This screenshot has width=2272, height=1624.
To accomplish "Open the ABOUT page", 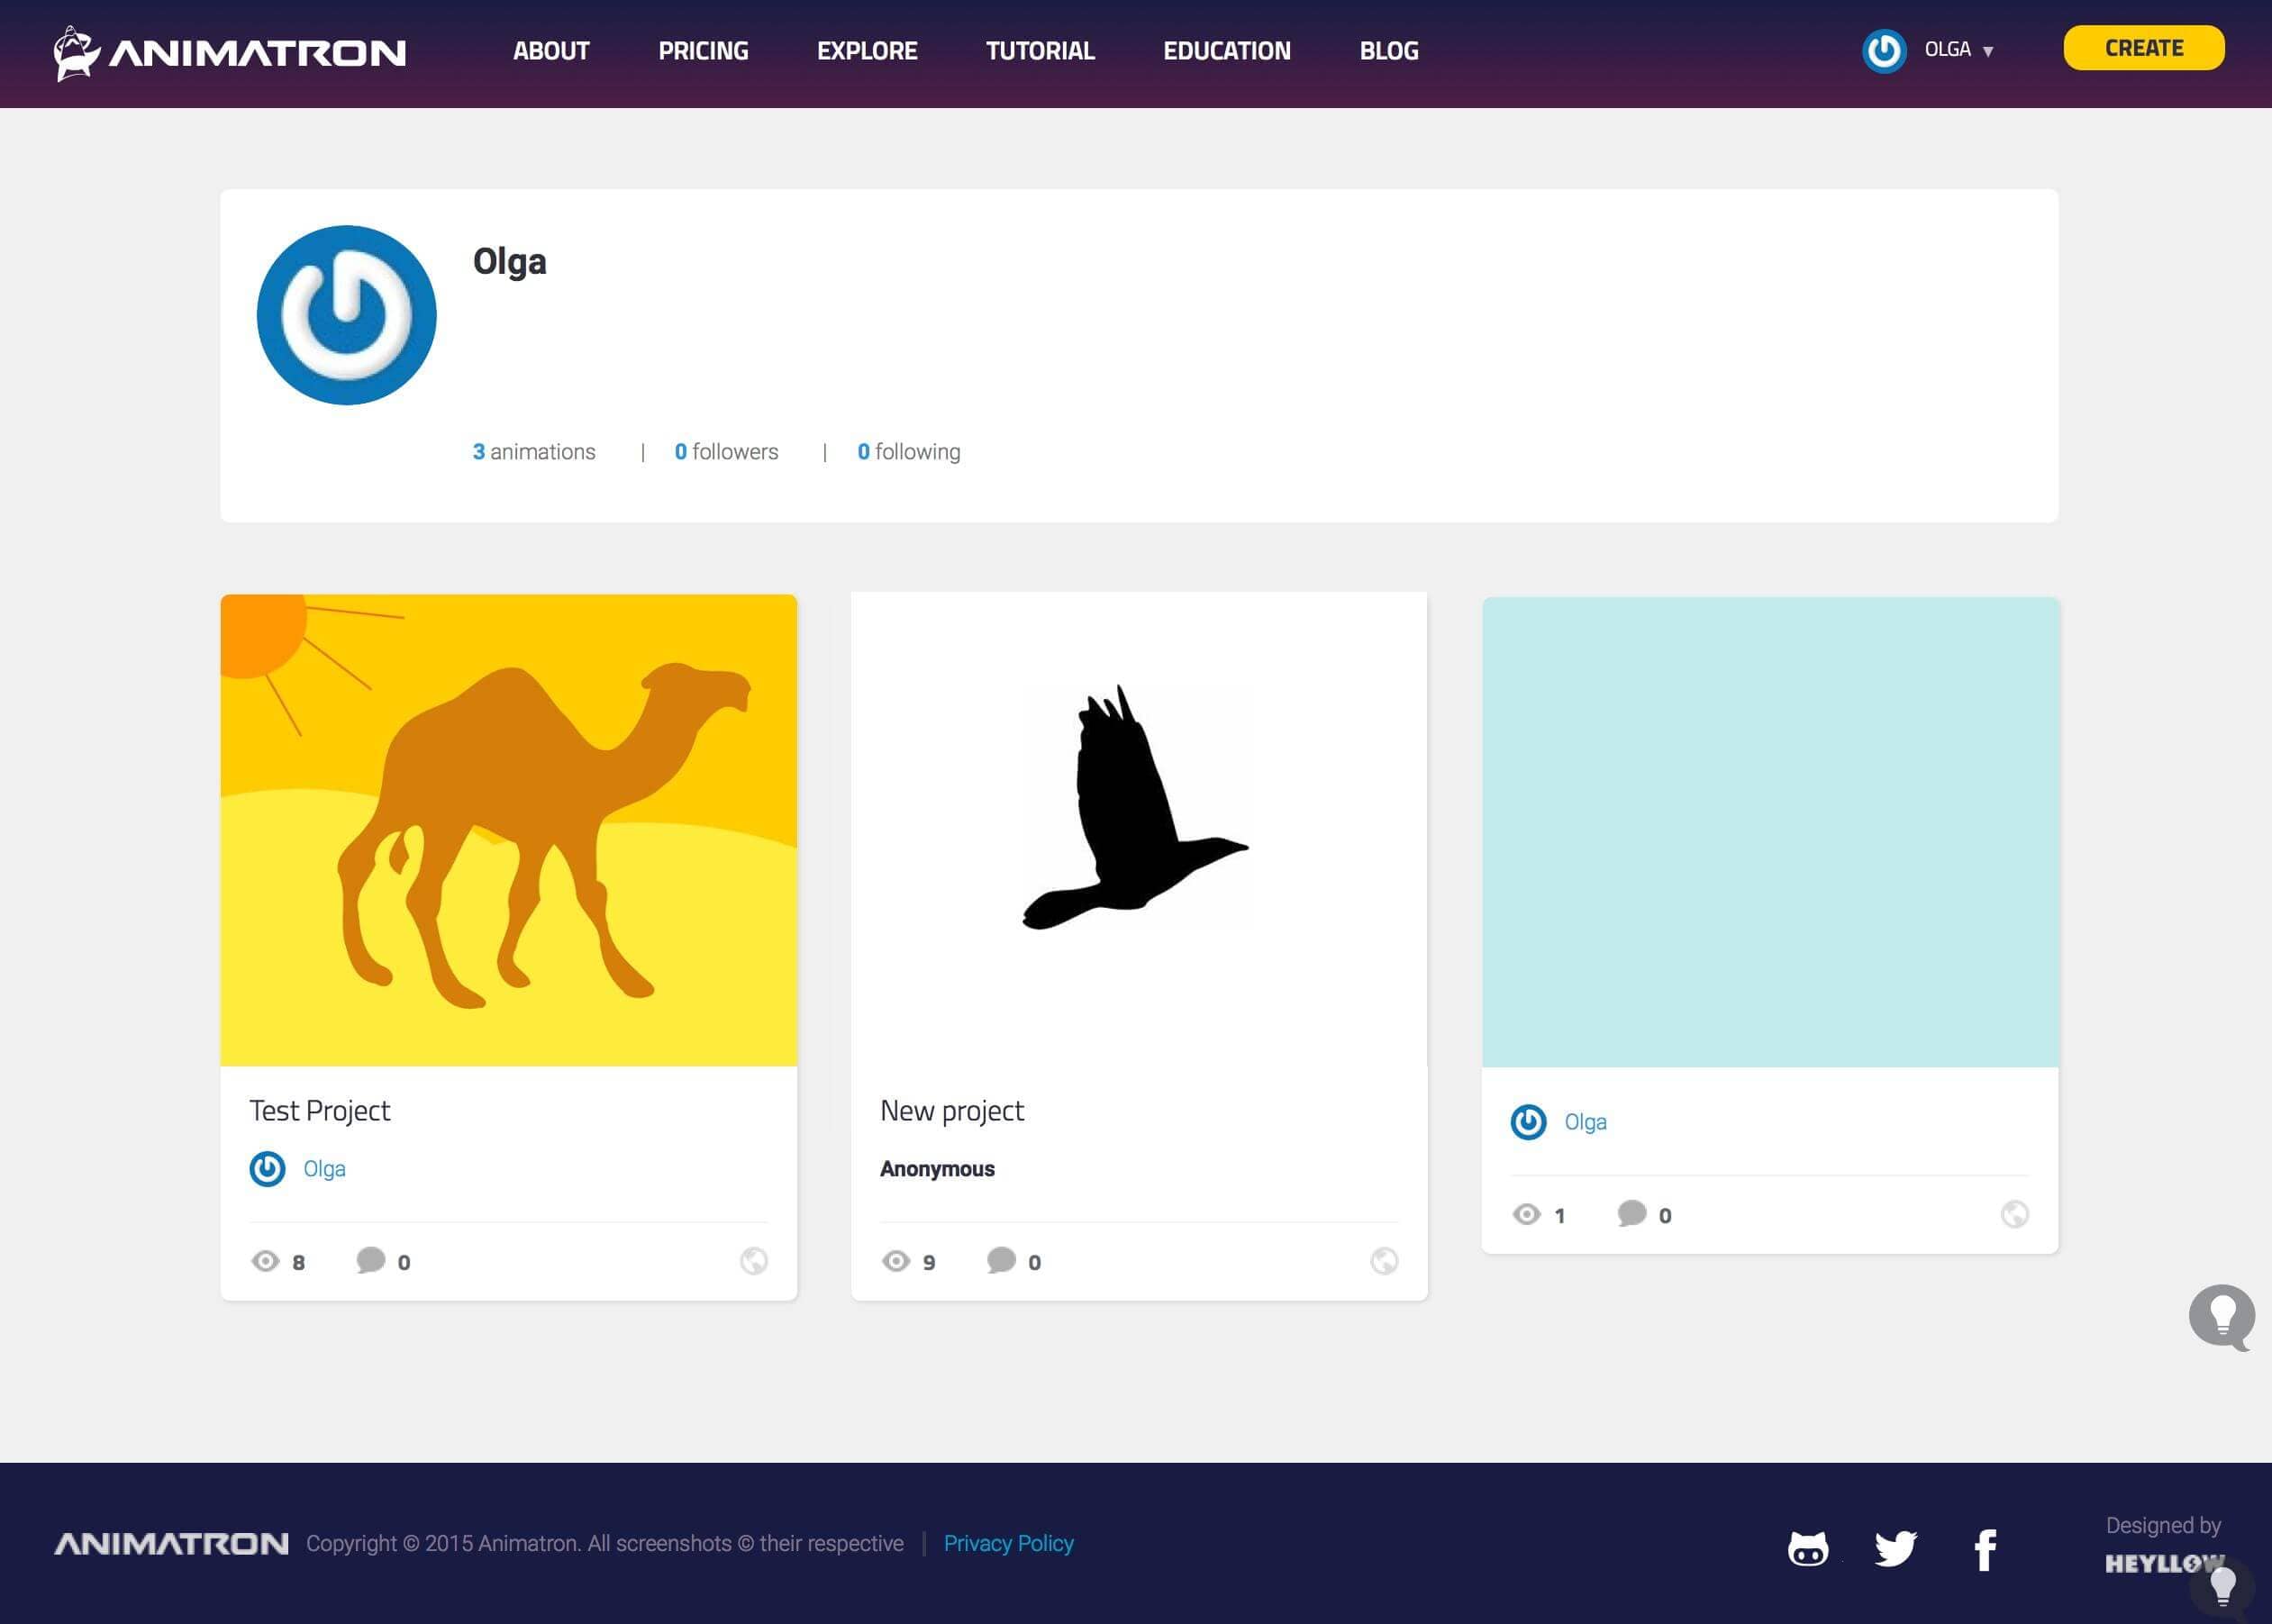I will click(551, 51).
